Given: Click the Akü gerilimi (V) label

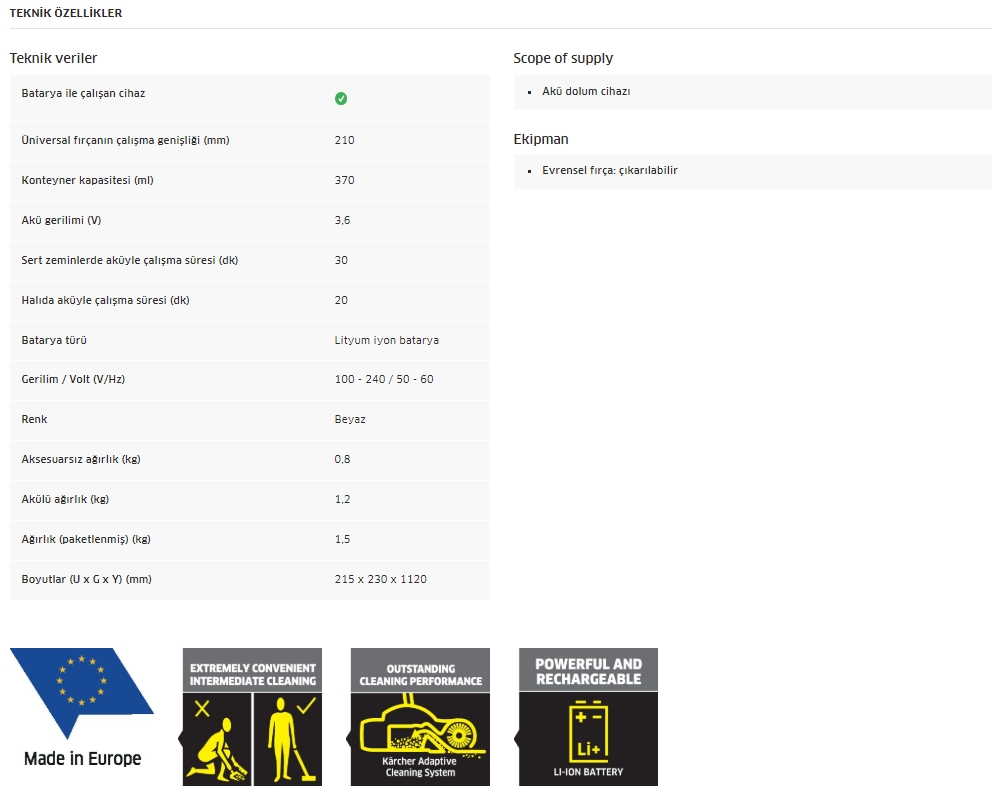Looking at the screenshot, I should pyautogui.click(x=61, y=220).
